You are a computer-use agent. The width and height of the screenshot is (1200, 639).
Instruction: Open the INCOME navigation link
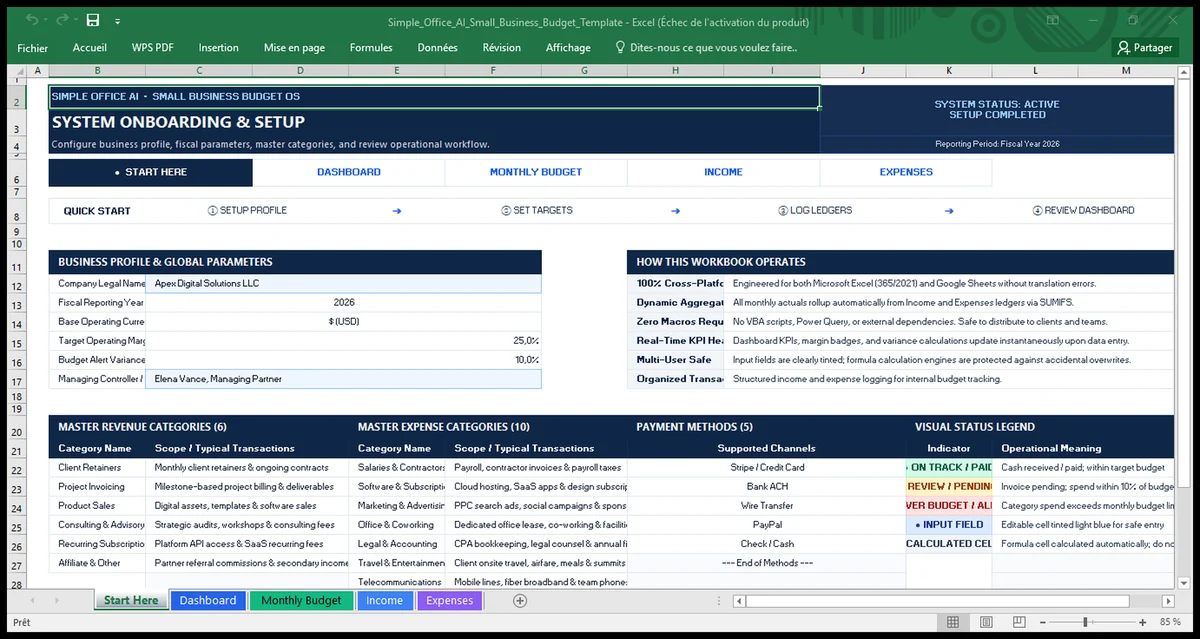click(723, 172)
